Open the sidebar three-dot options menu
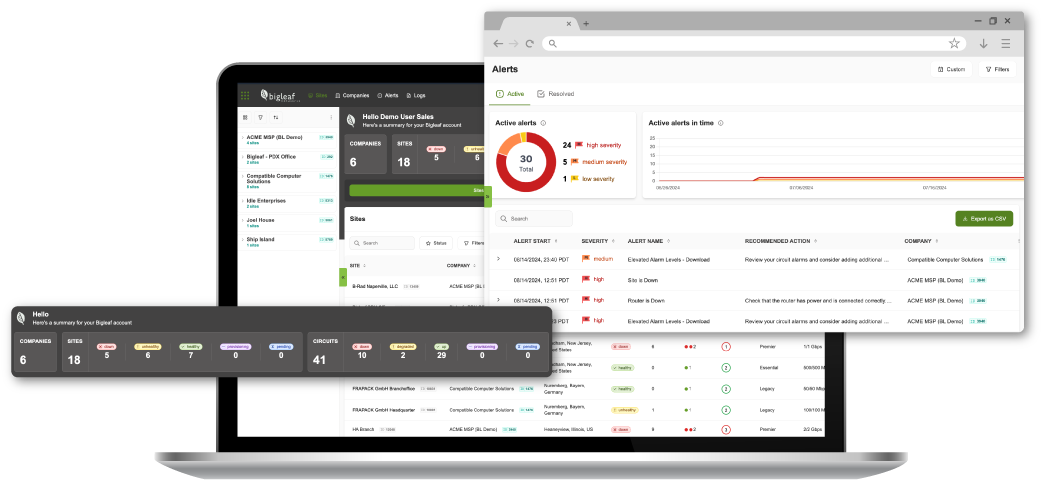The width and height of the screenshot is (1043, 480). [331, 117]
